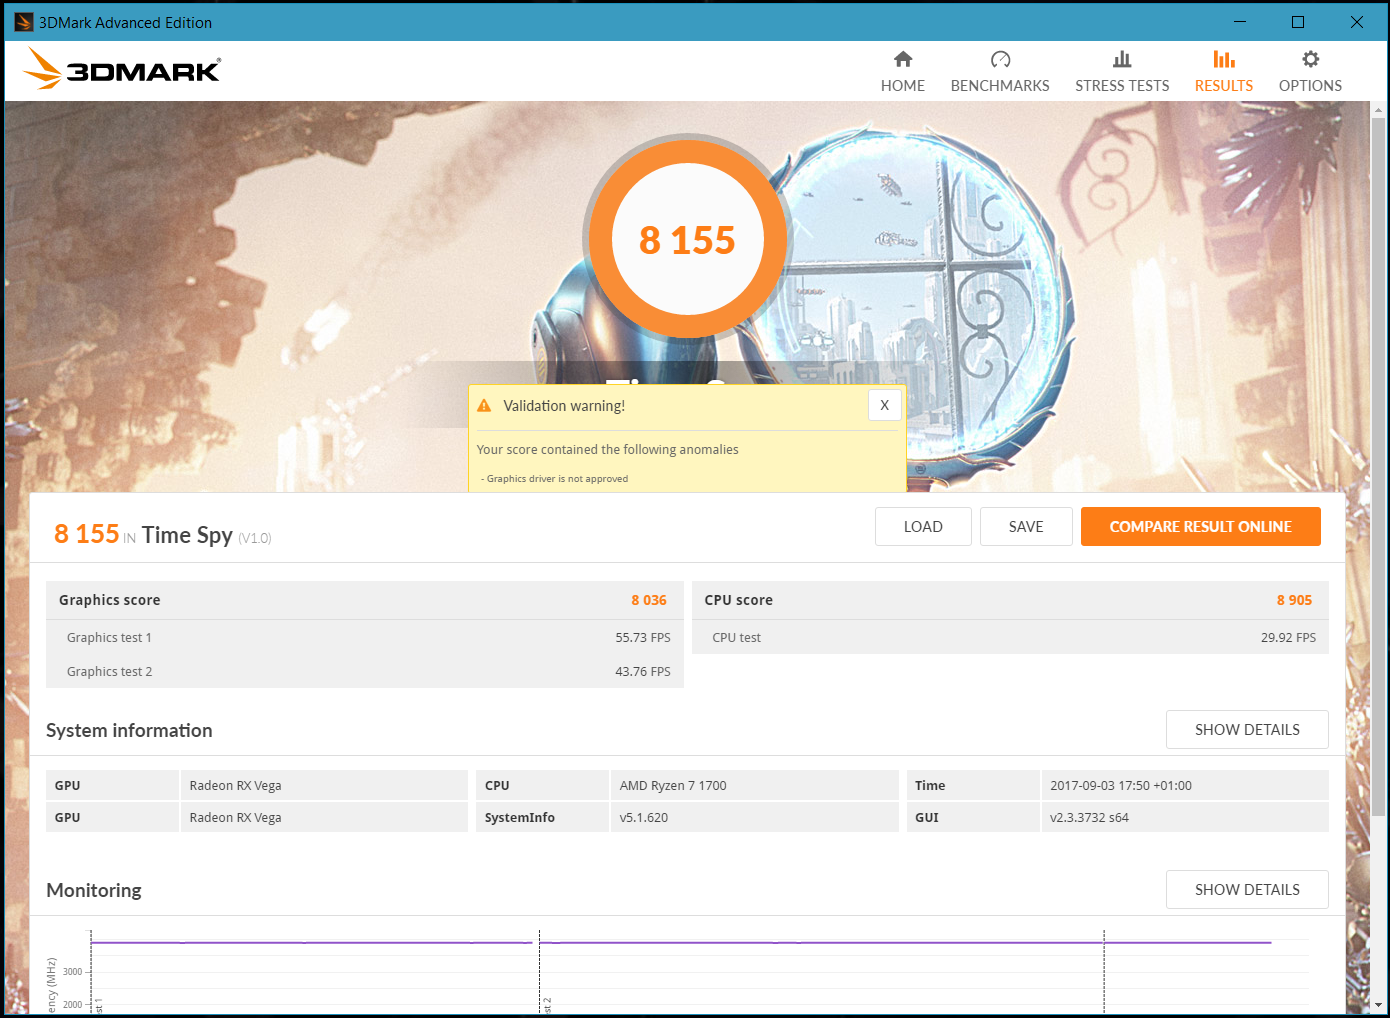The image size is (1390, 1018).
Task: Click the scrollbar down arrow
Action: pyautogui.click(x=1379, y=1005)
